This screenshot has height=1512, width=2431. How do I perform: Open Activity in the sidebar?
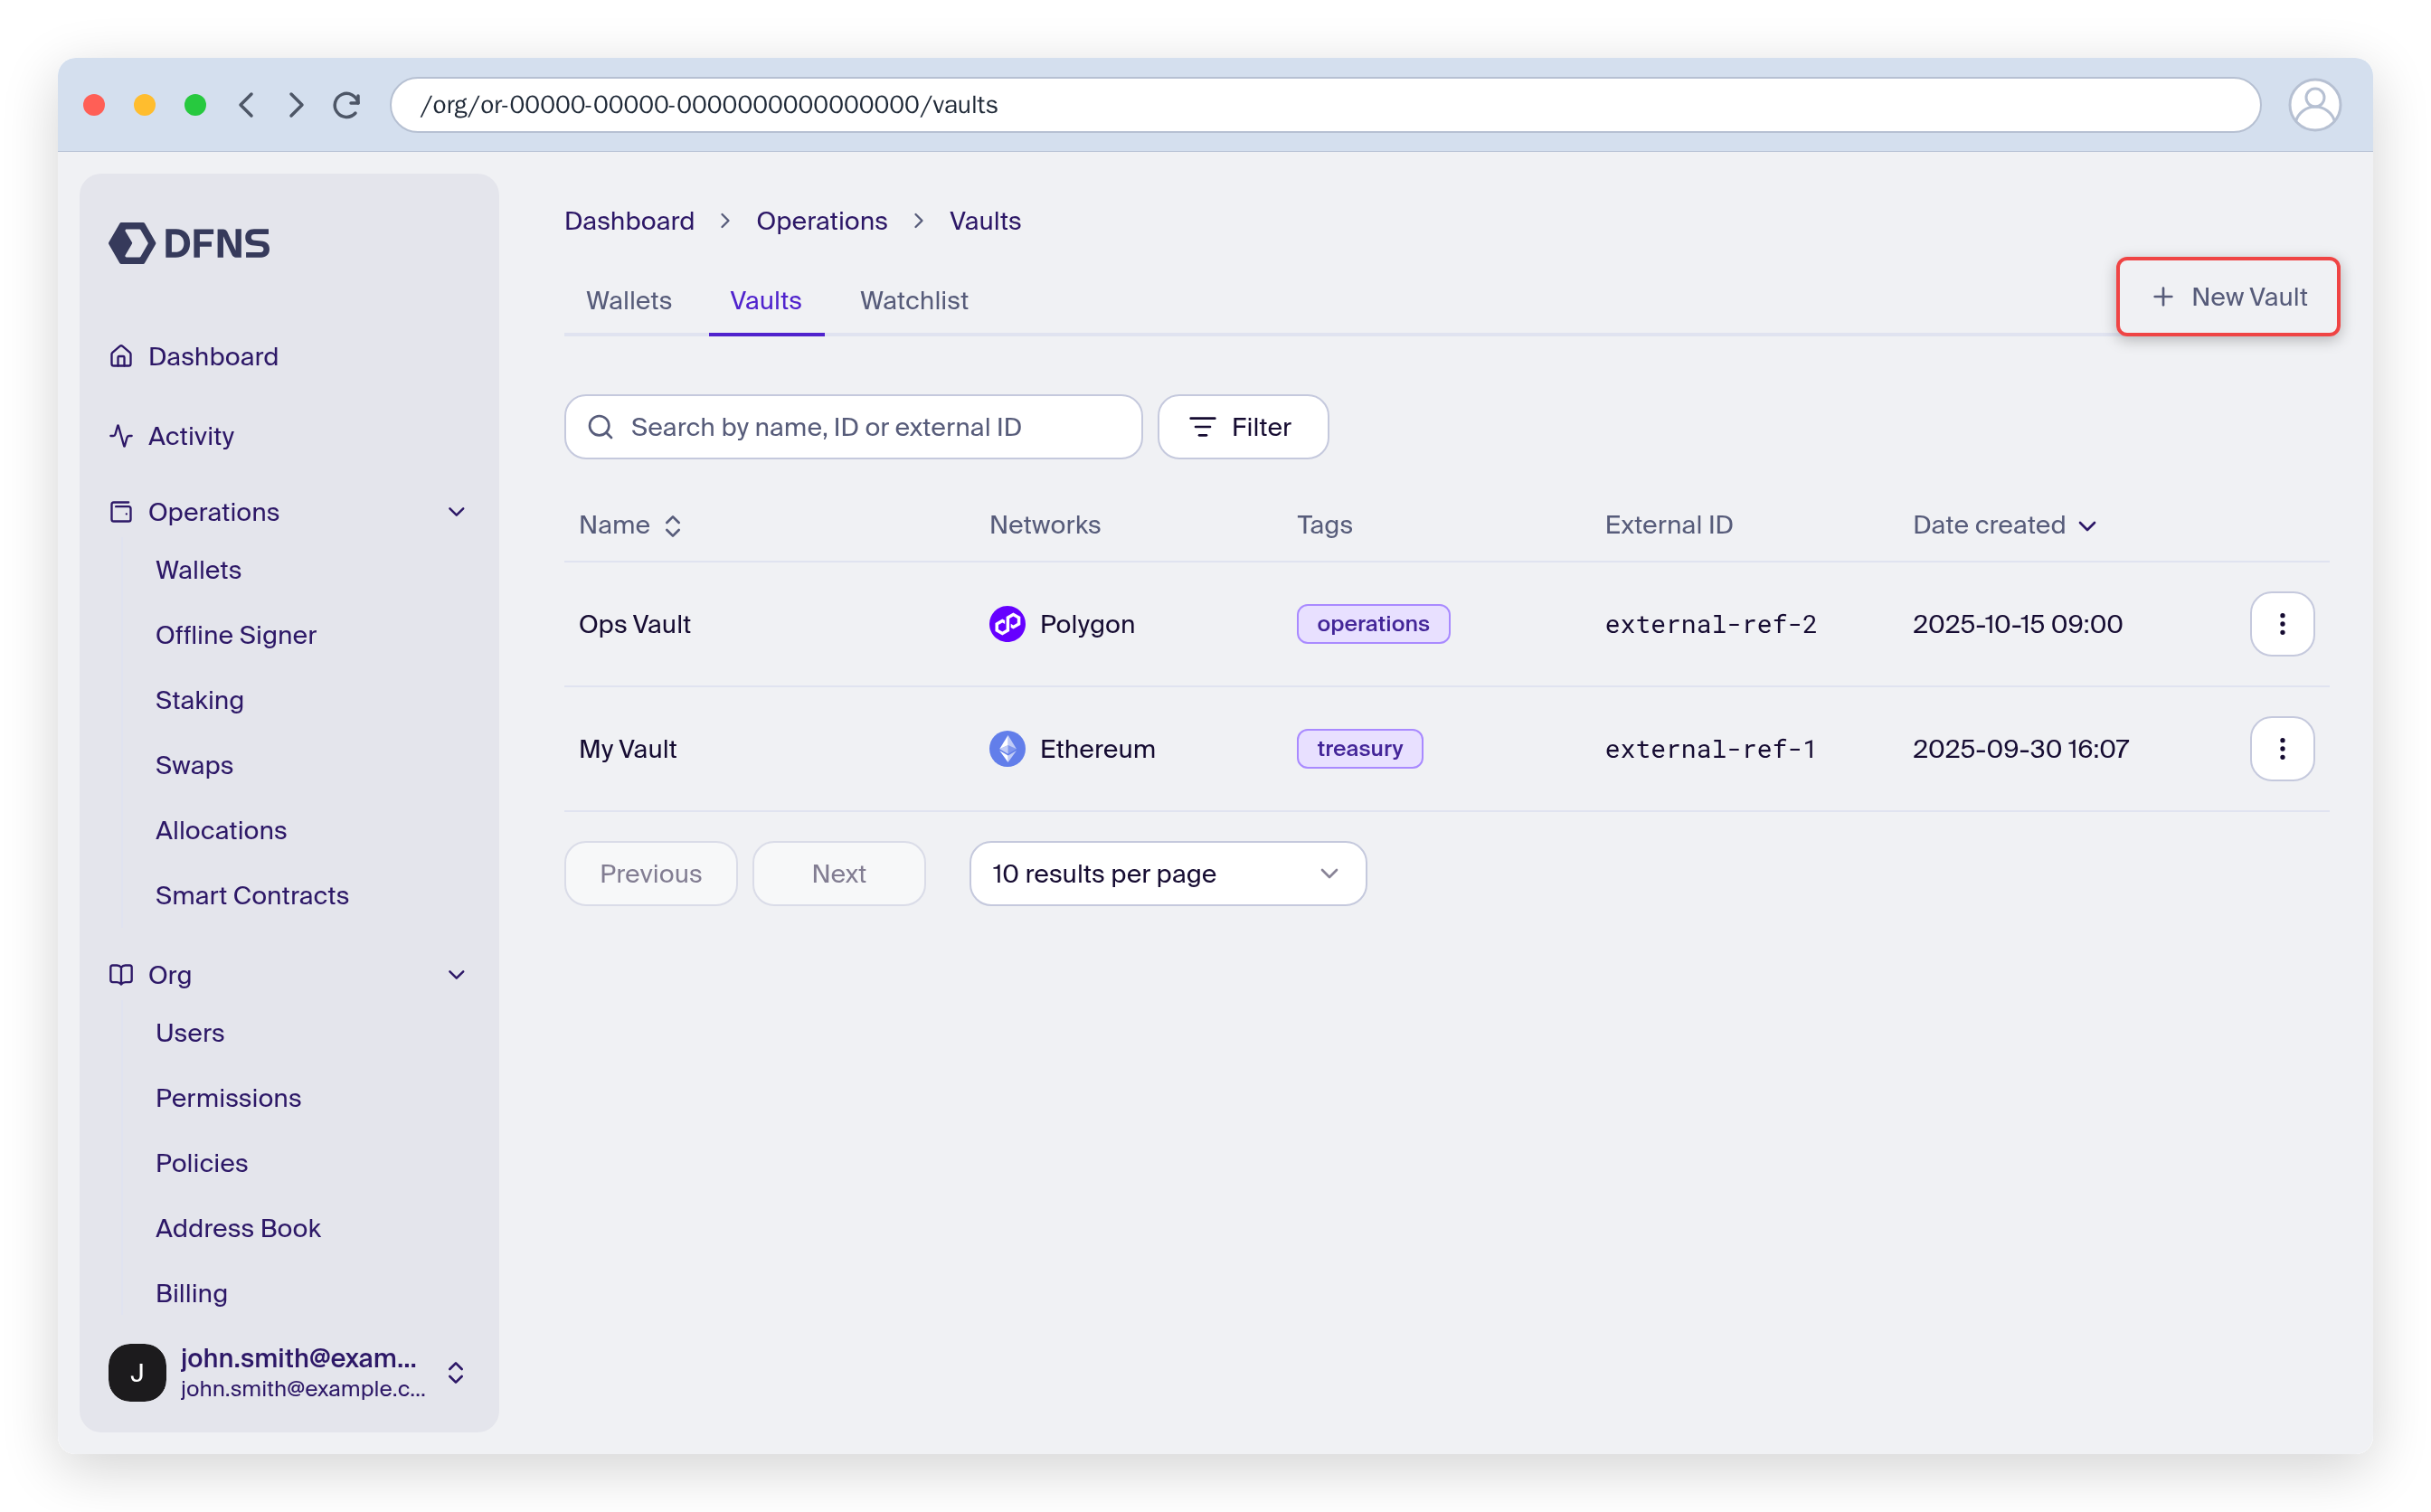pyautogui.click(x=190, y=436)
